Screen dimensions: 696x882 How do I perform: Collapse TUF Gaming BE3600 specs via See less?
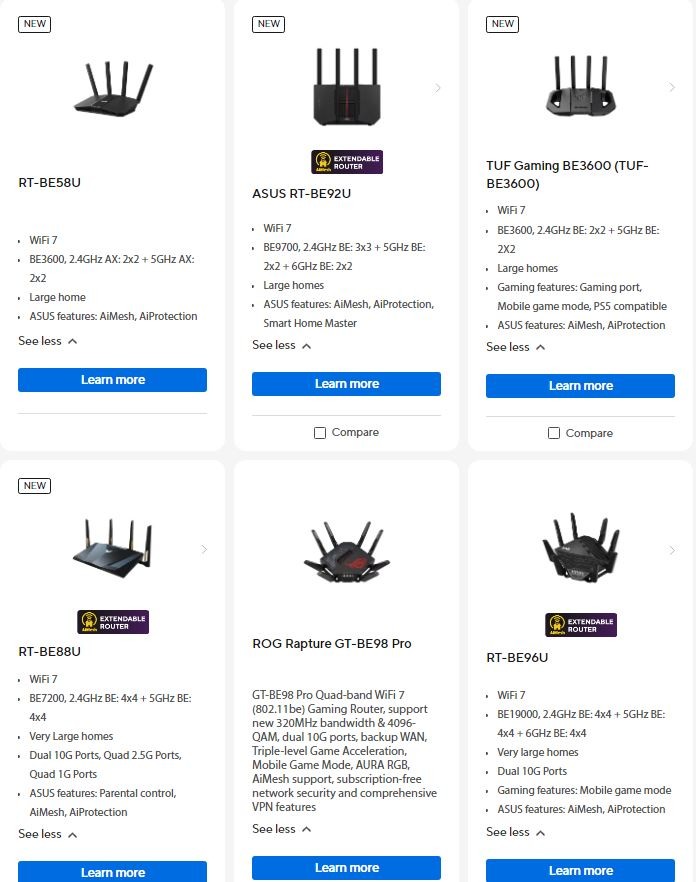click(515, 347)
